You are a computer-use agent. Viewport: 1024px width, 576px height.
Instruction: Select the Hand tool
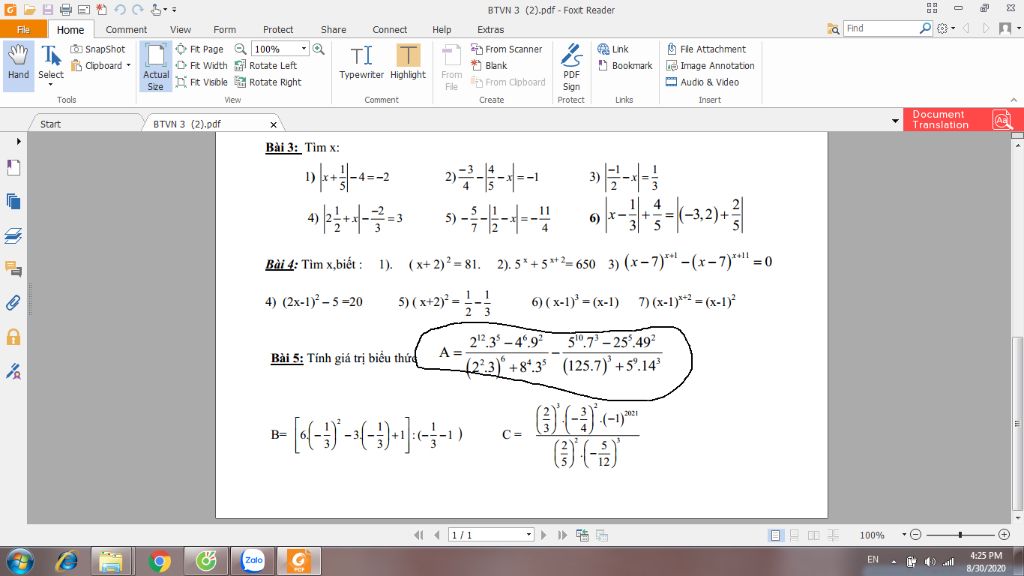[18, 62]
